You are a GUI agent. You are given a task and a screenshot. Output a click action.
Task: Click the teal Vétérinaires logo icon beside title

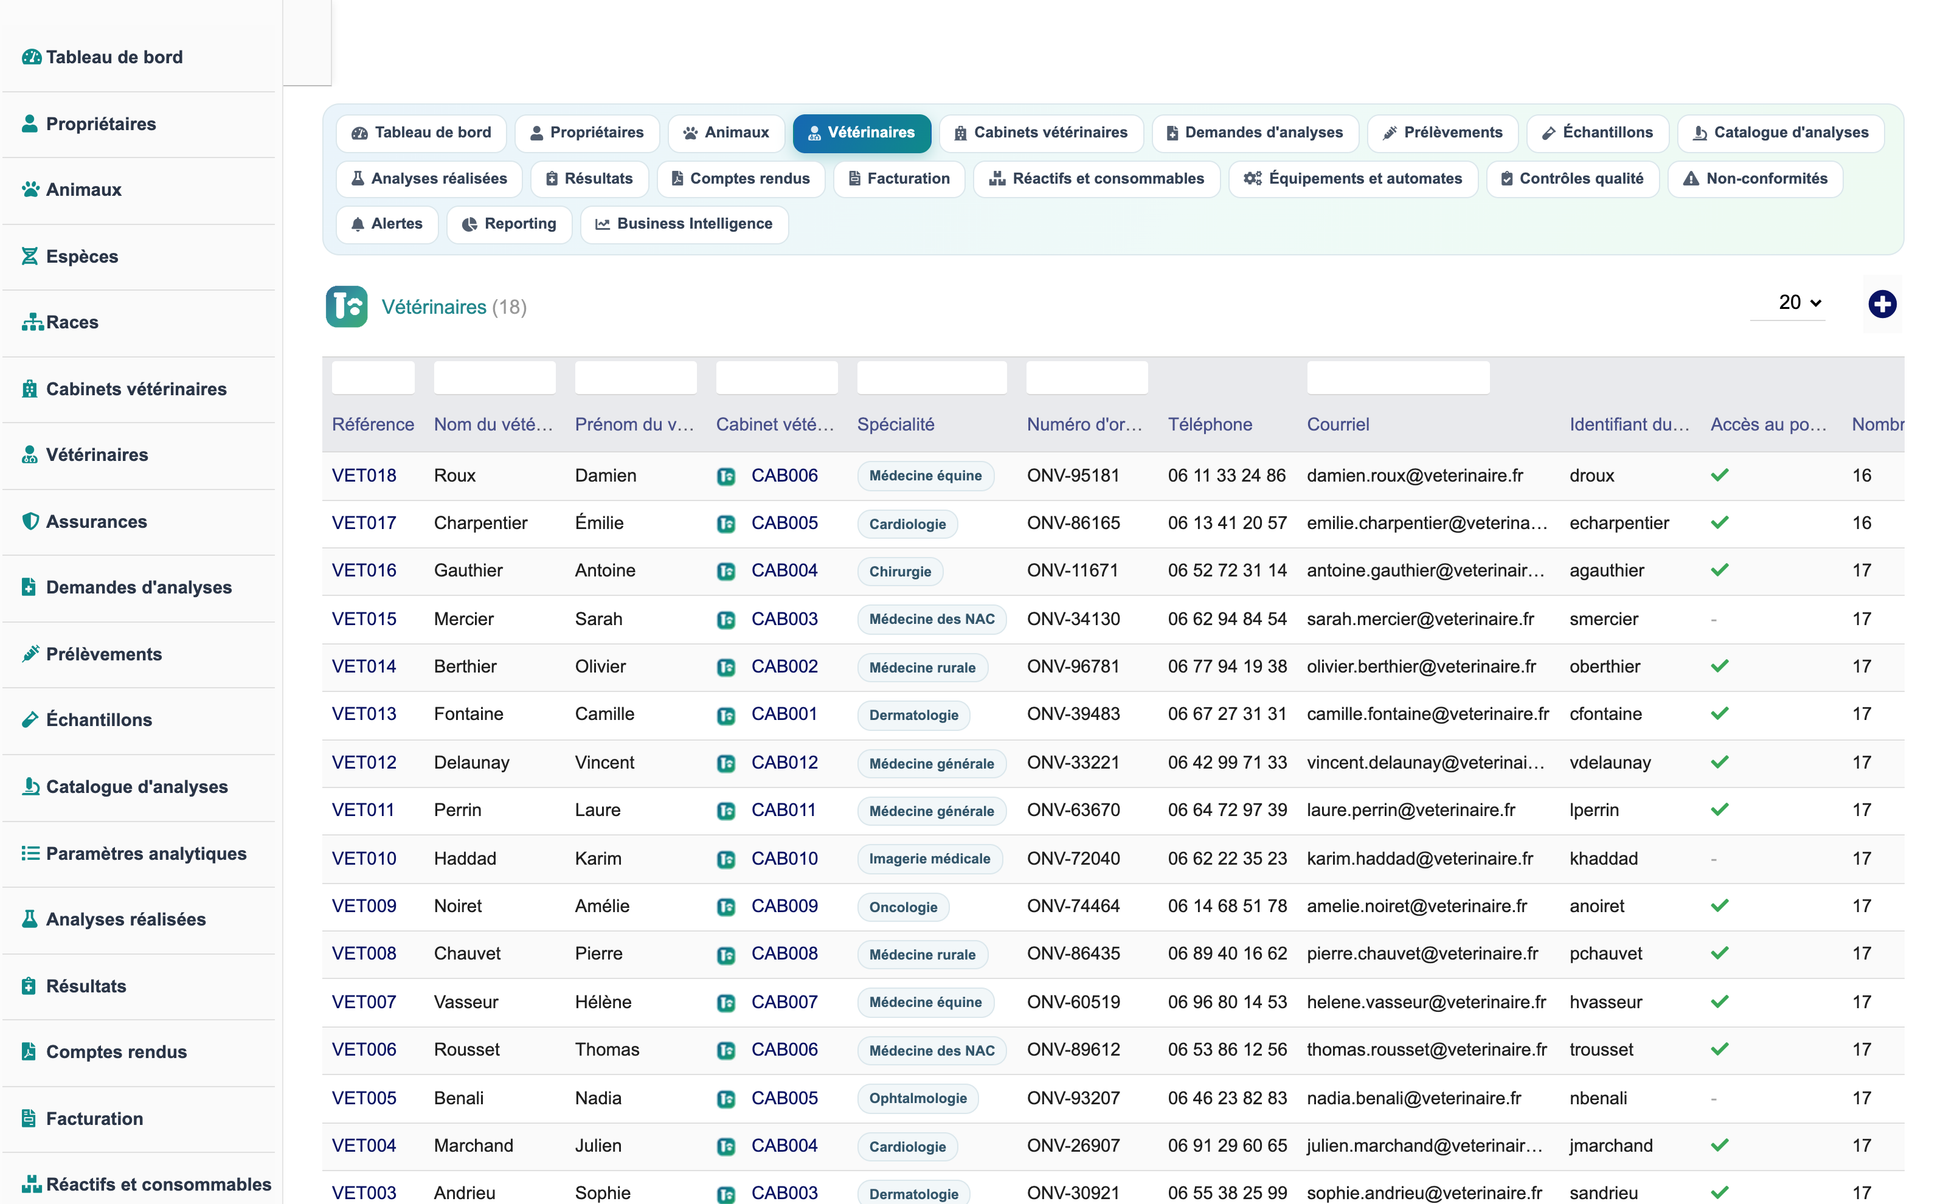pos(347,307)
